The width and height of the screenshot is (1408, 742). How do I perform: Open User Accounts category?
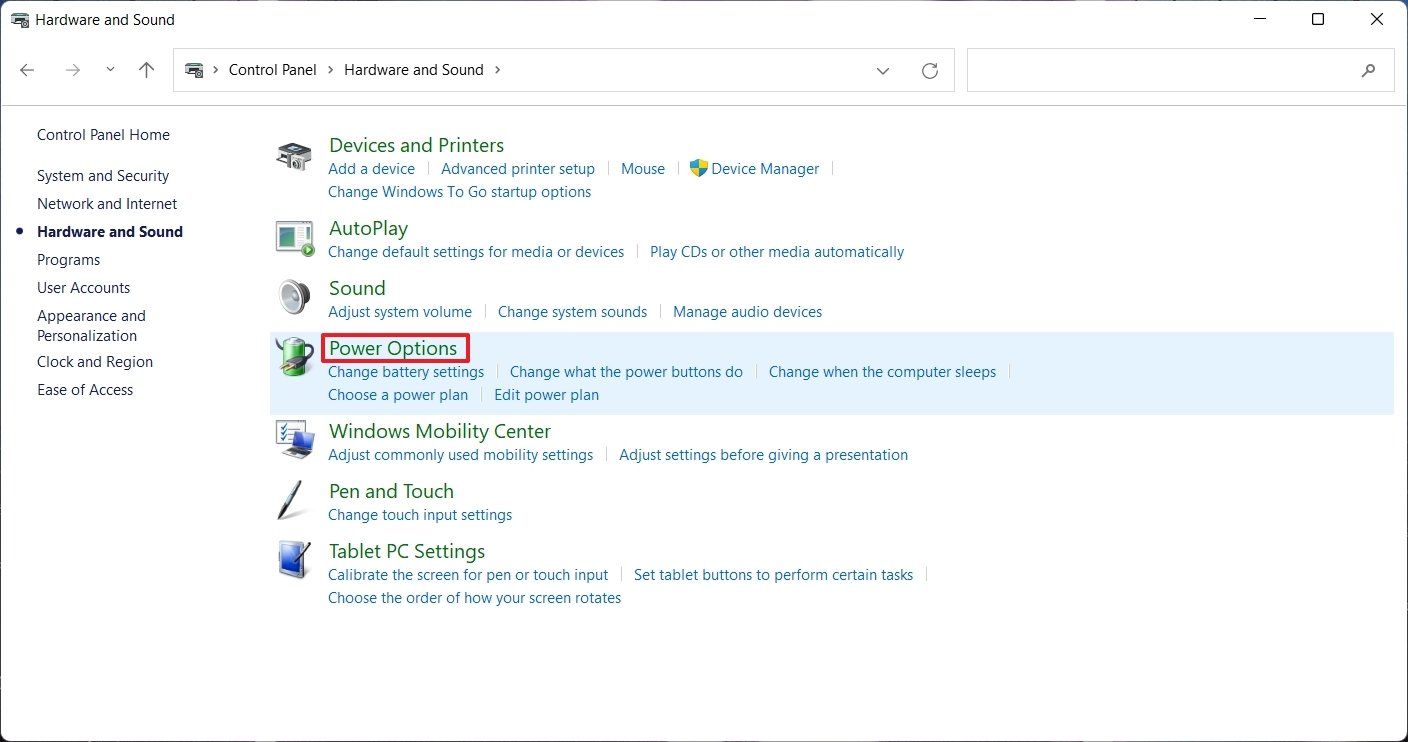click(x=83, y=288)
